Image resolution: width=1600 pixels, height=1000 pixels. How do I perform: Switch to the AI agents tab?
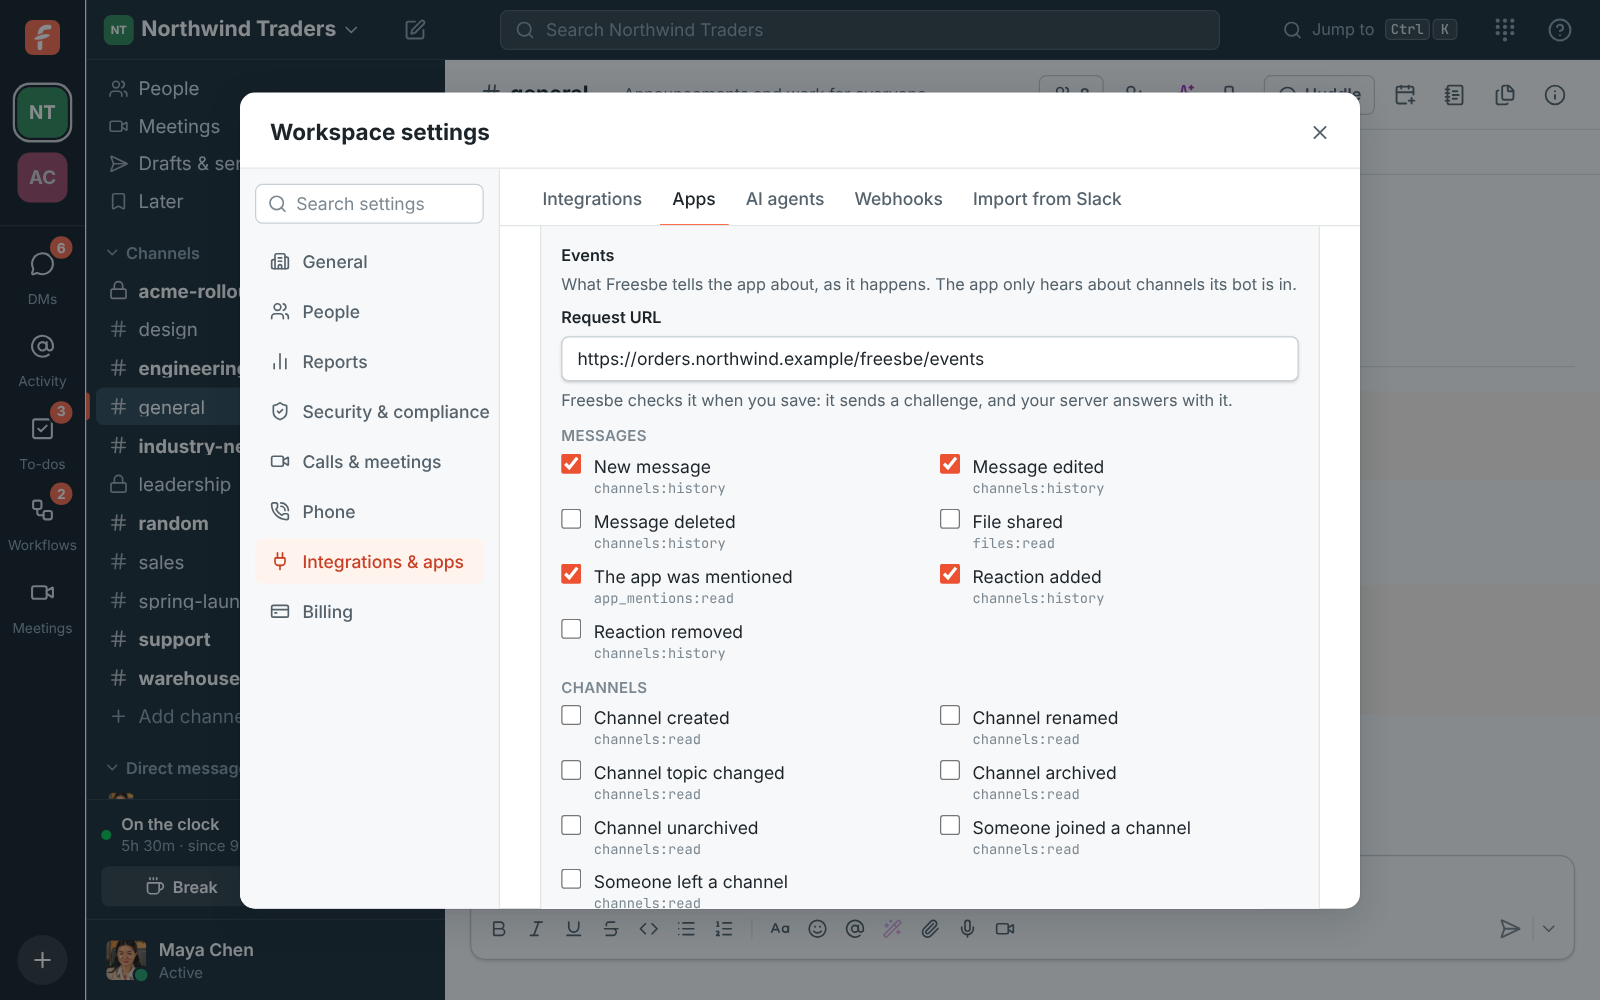[785, 199]
